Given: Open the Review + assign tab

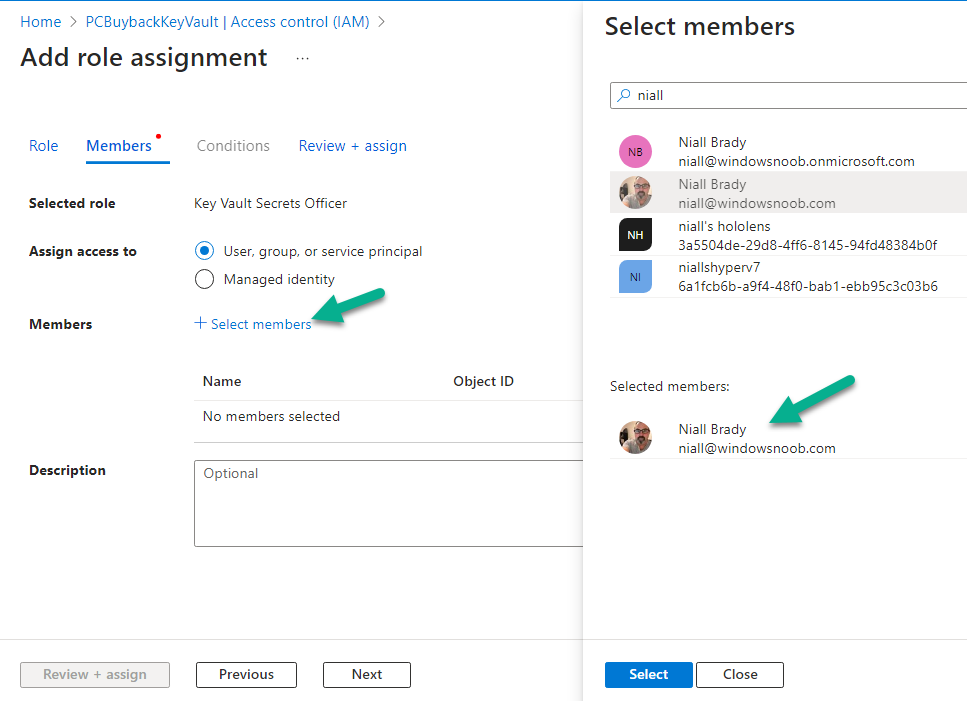Looking at the screenshot, I should tap(353, 146).
